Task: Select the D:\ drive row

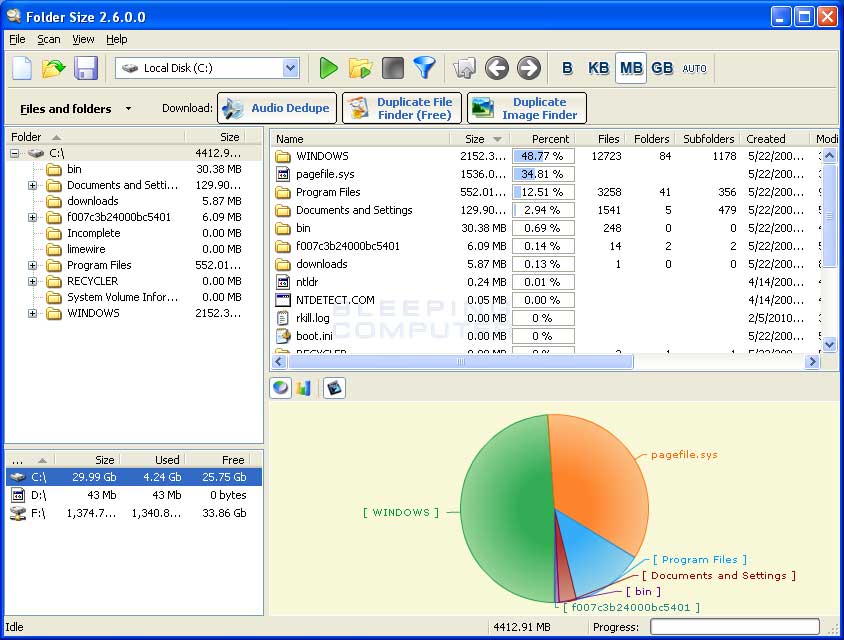Action: [133, 495]
